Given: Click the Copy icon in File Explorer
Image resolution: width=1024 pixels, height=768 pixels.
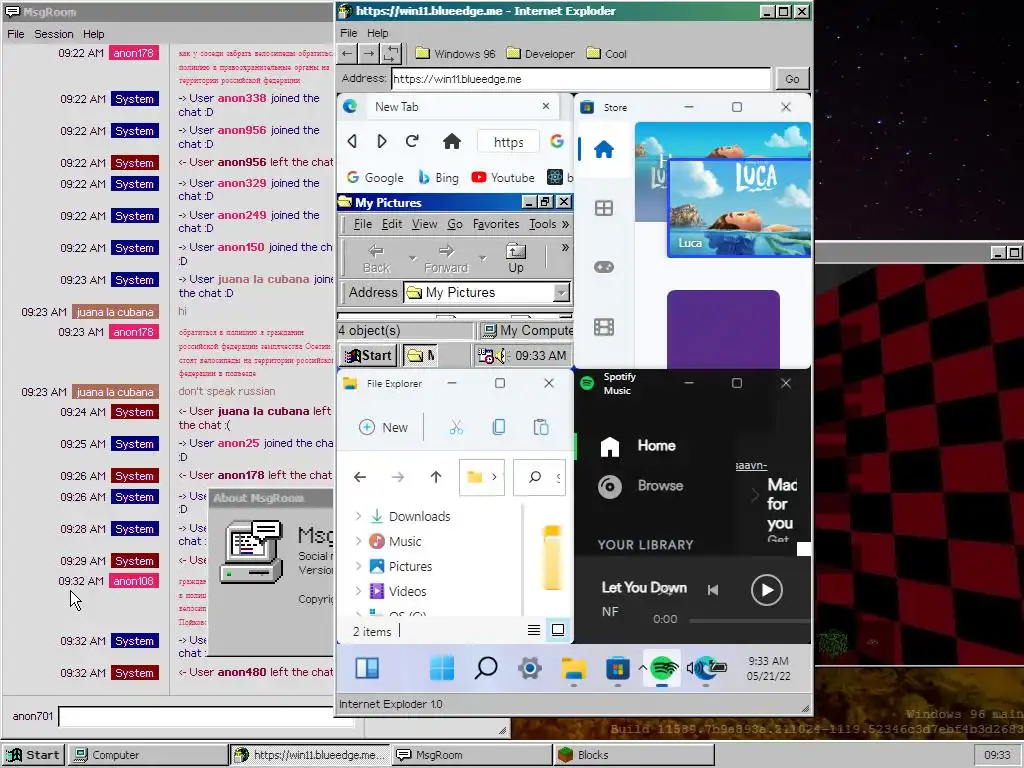Looking at the screenshot, I should 498,427.
